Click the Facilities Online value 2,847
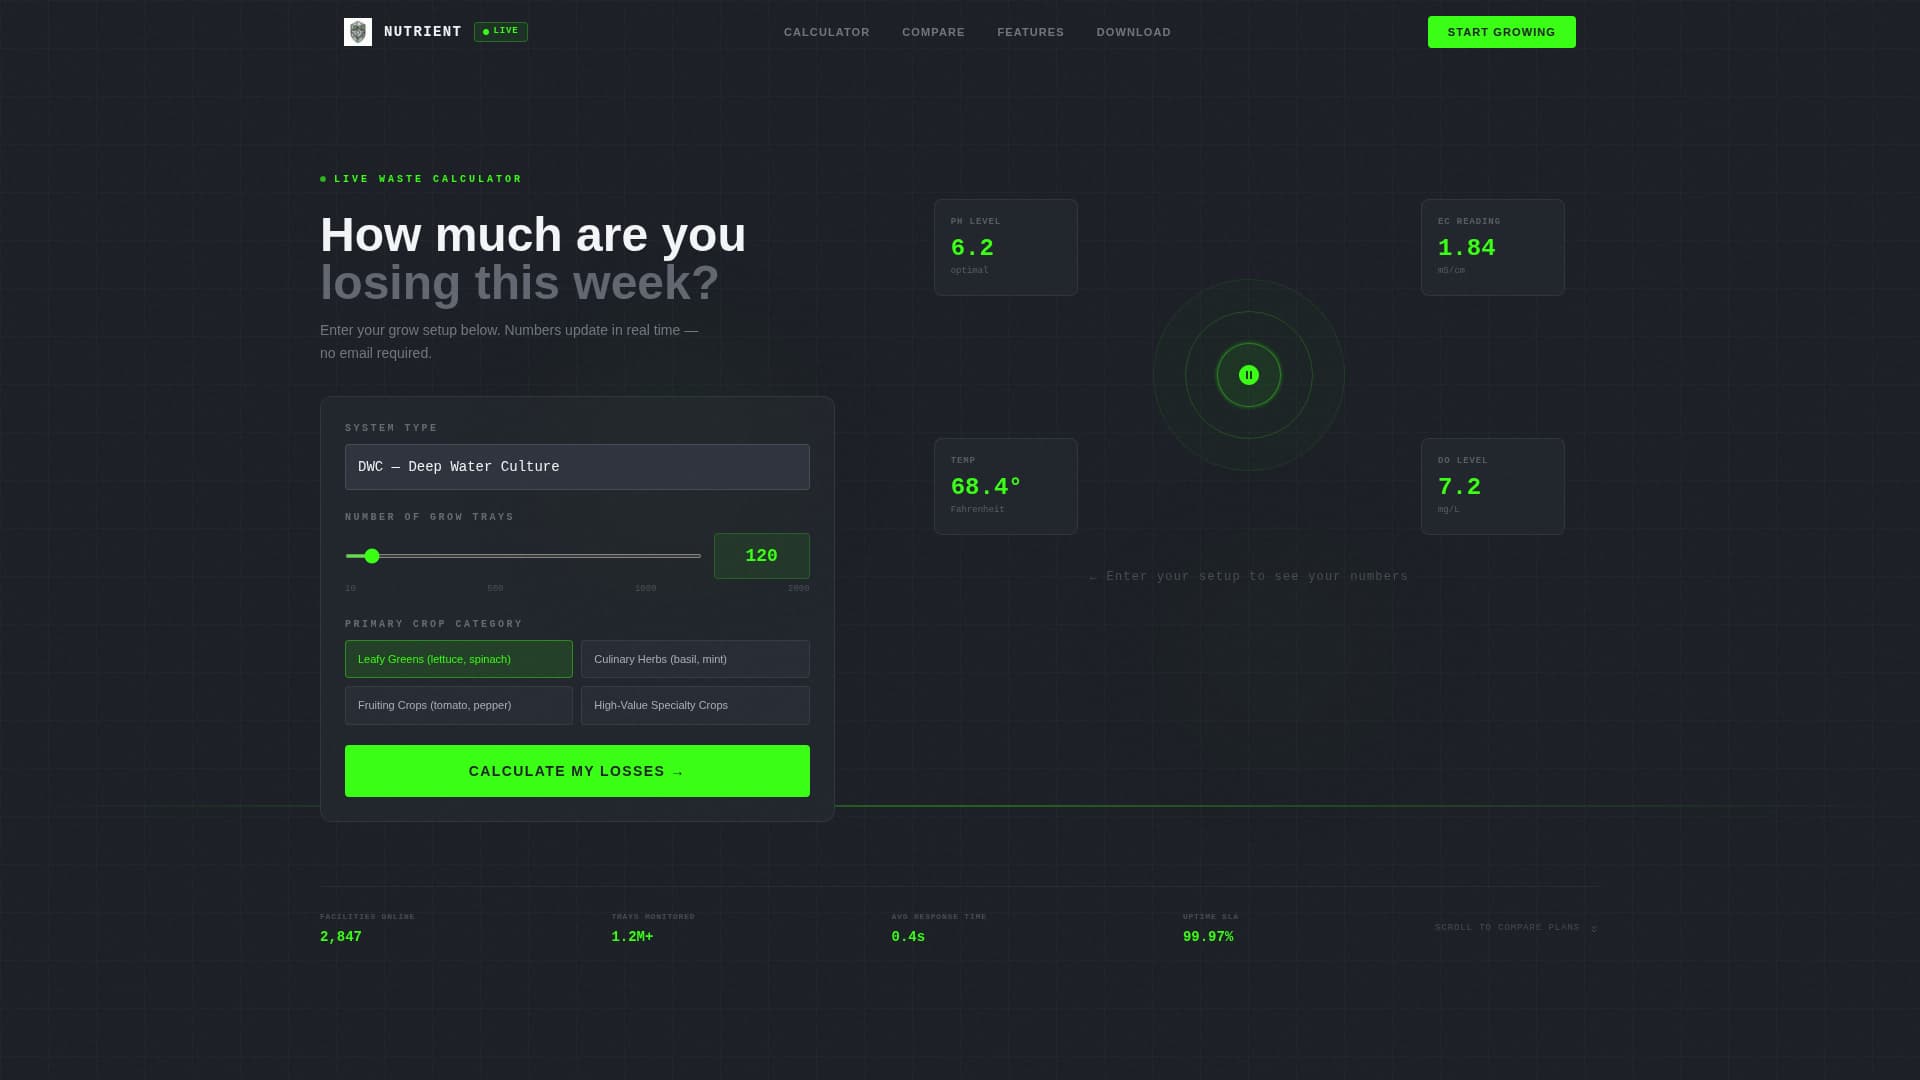Viewport: 1920px width, 1080px height. pos(341,937)
